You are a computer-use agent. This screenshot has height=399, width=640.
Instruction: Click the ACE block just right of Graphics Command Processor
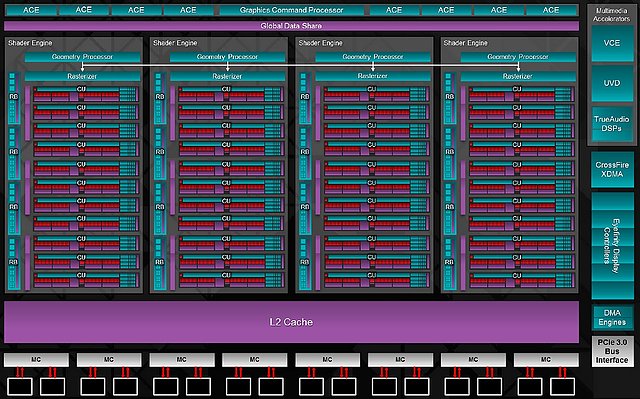[x=394, y=10]
